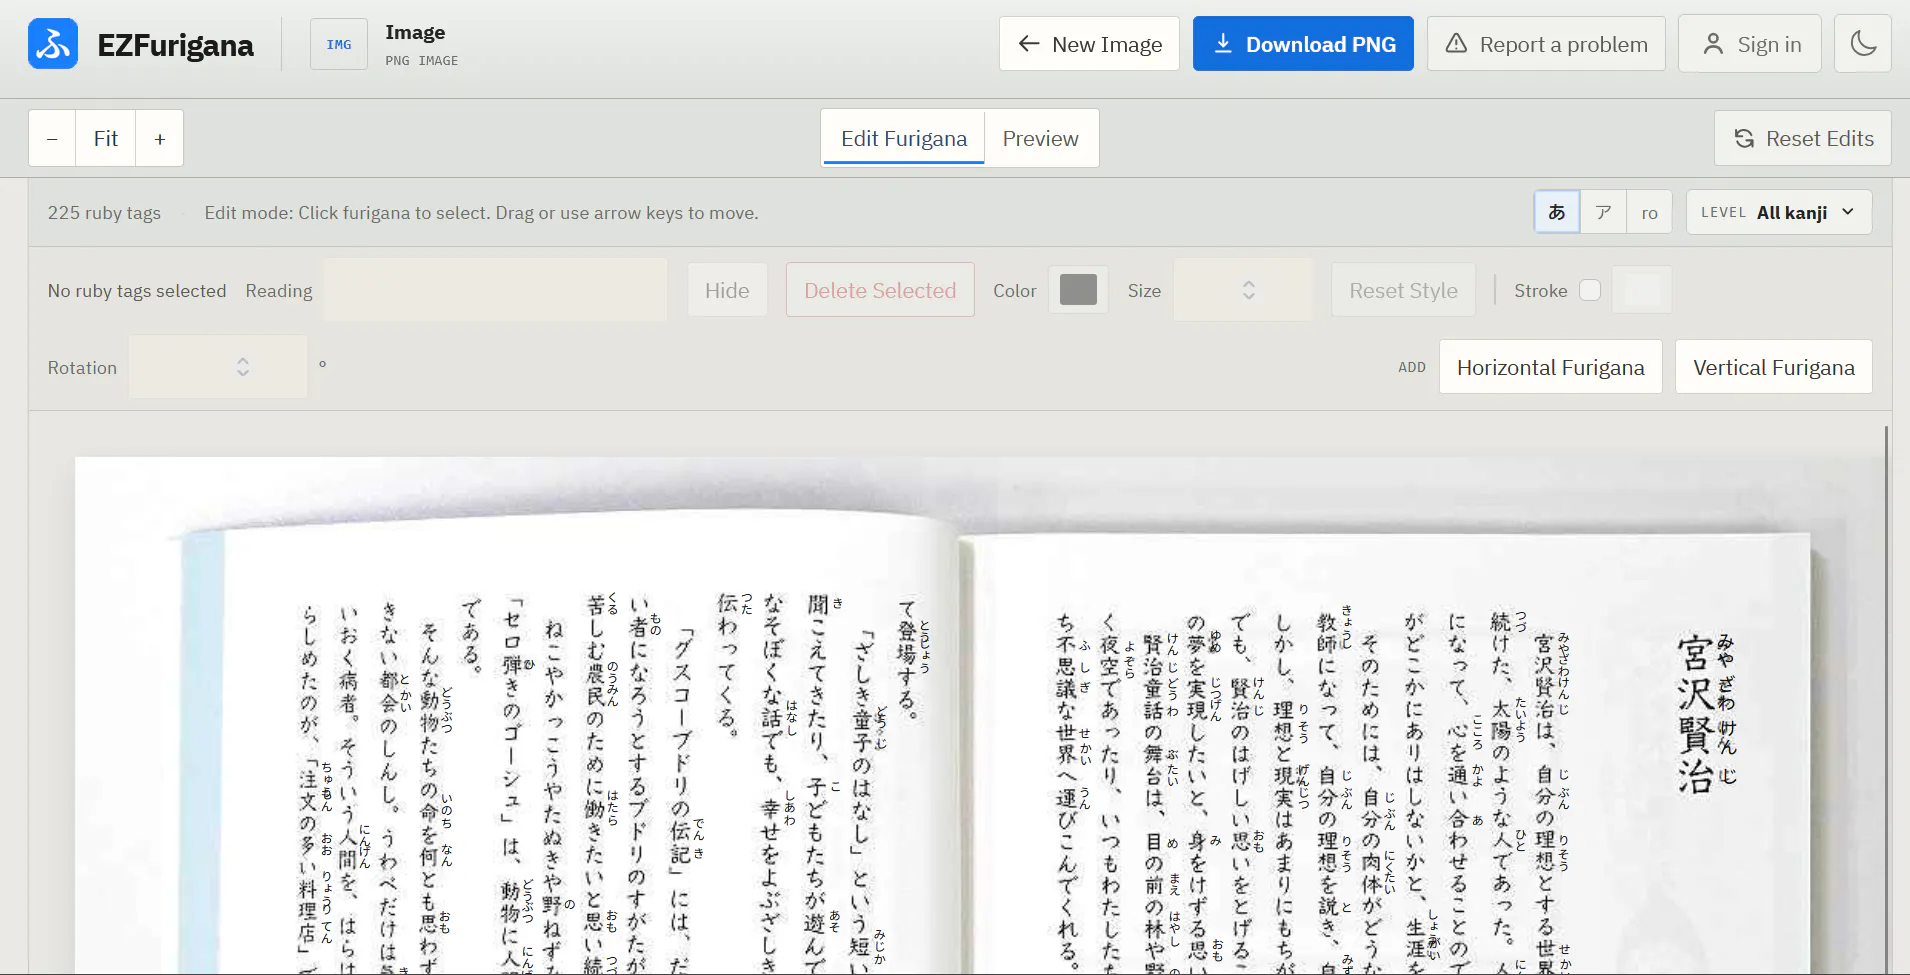Viewport: 1910px width, 975px height.
Task: Click the '225 ruby tags' count text
Action: [104, 212]
